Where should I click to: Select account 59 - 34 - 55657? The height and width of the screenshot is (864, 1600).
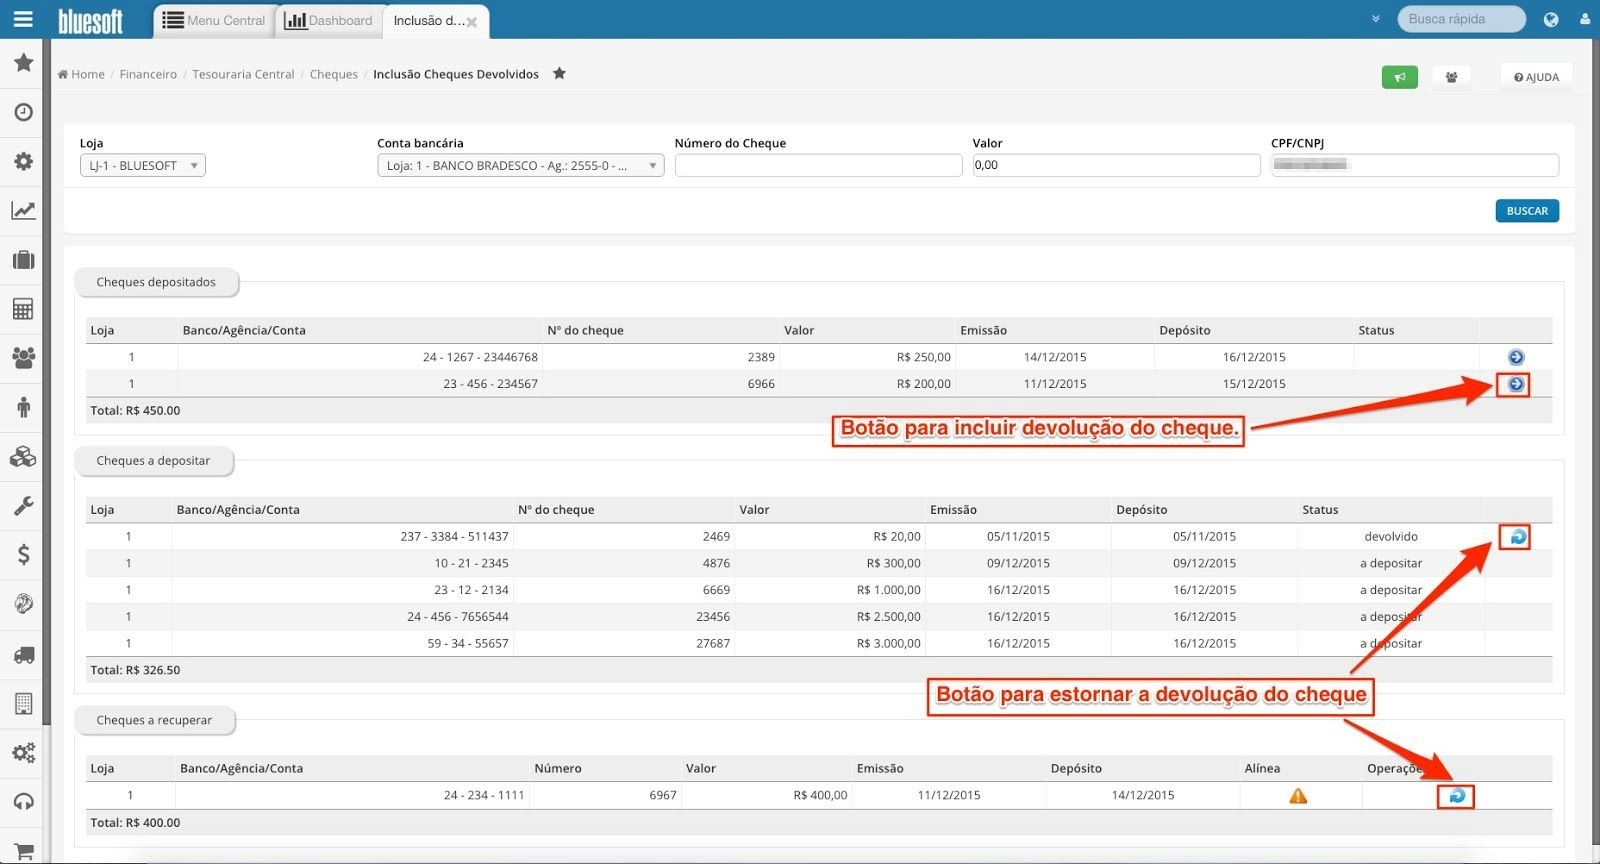(x=468, y=644)
